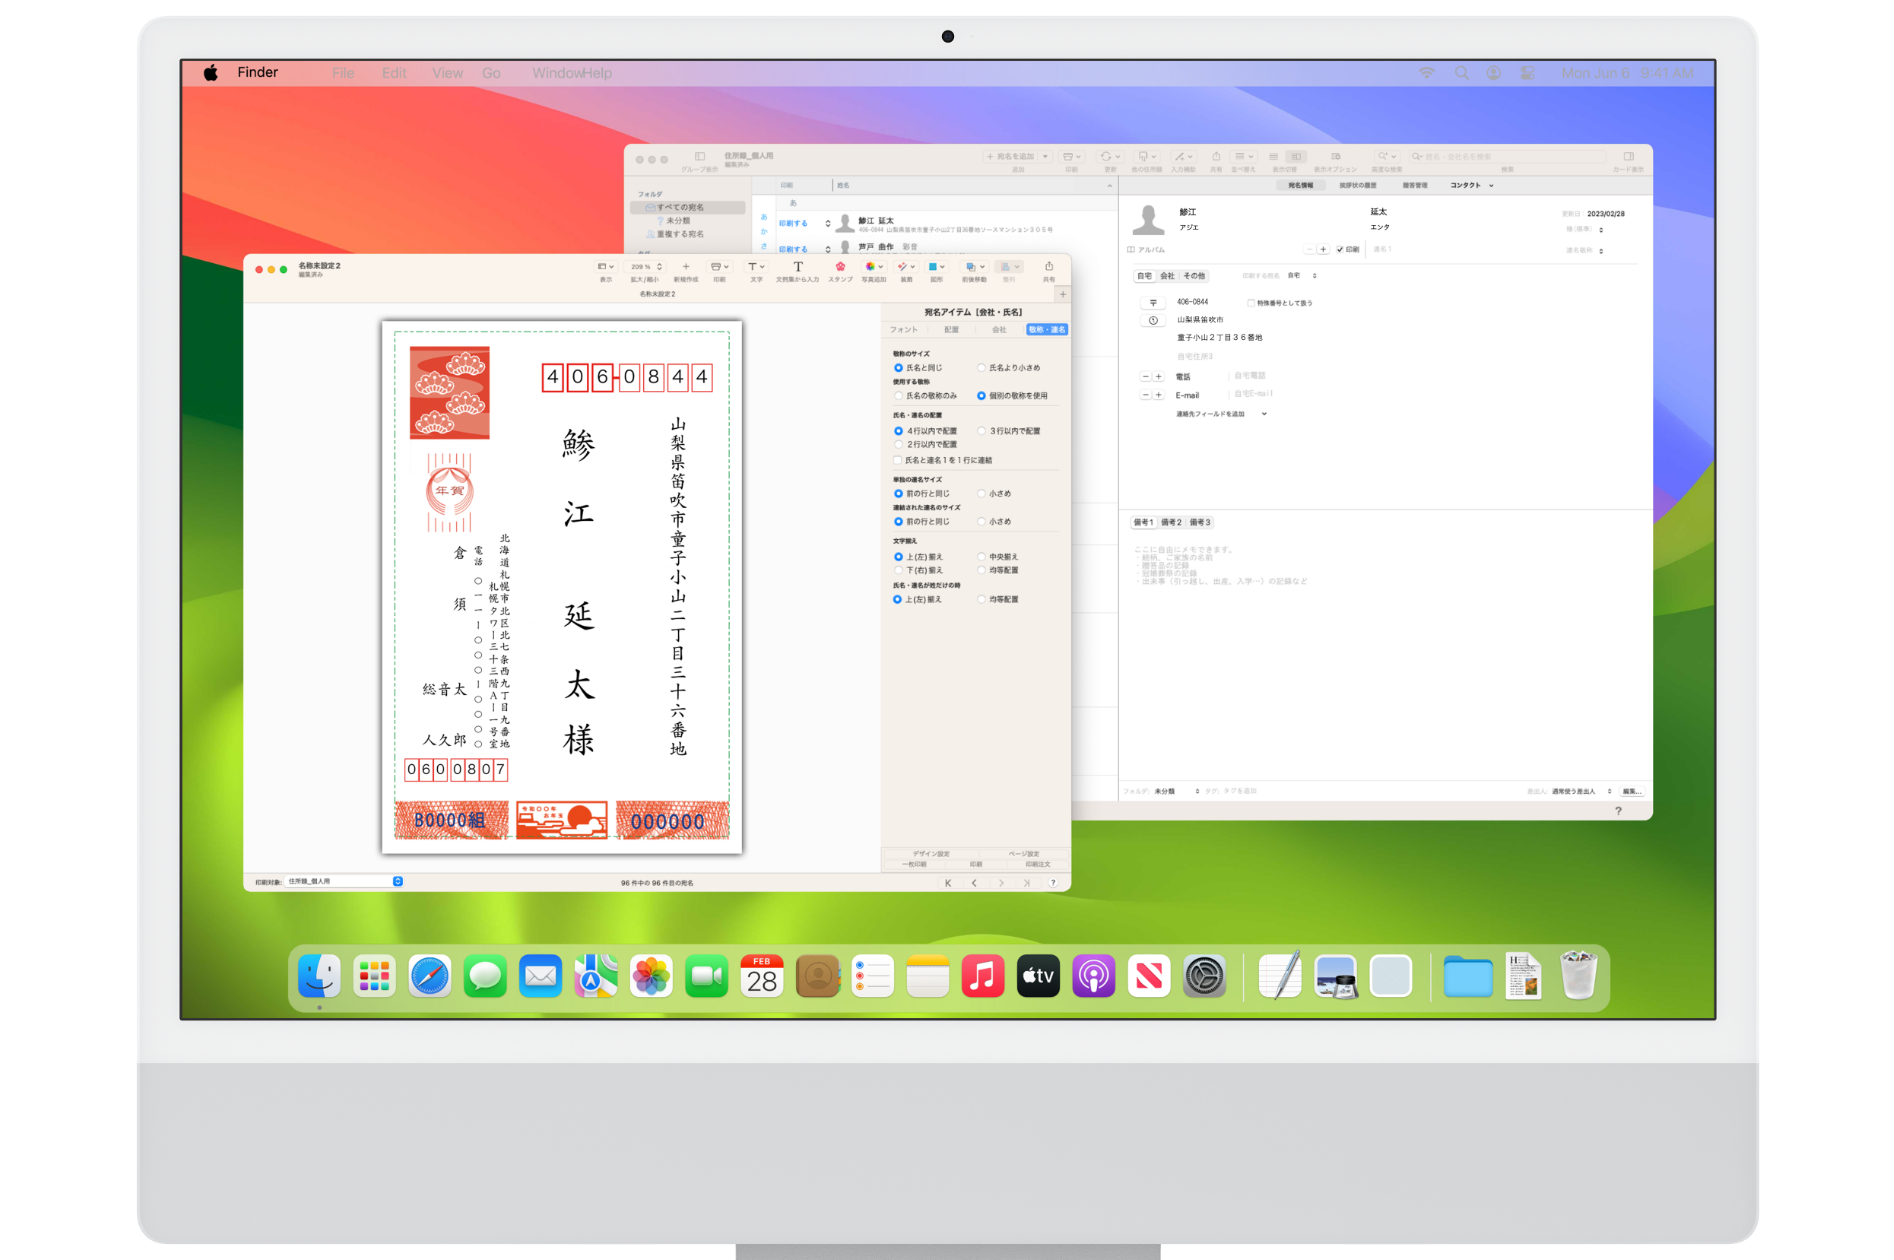Open Safari from the Dock
This screenshot has width=1894, height=1260.
pyautogui.click(x=430, y=977)
